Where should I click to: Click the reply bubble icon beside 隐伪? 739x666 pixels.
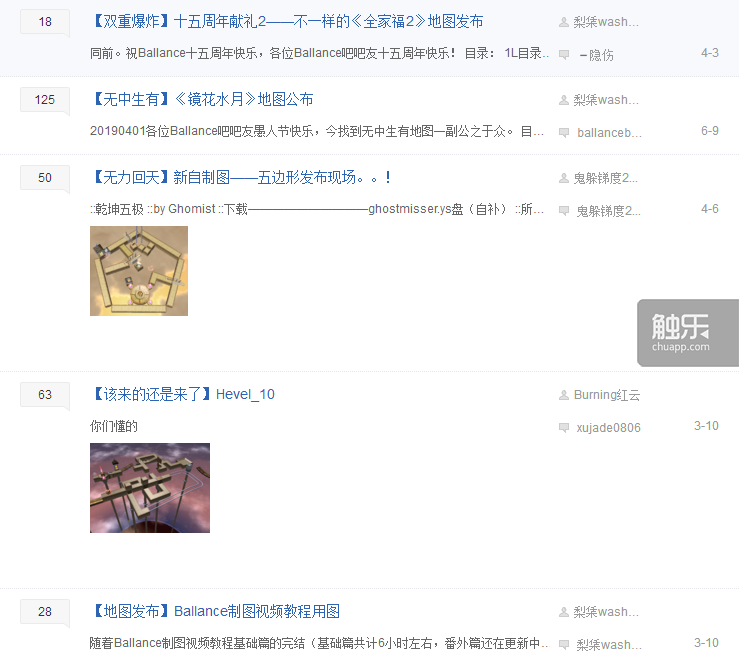(564, 54)
